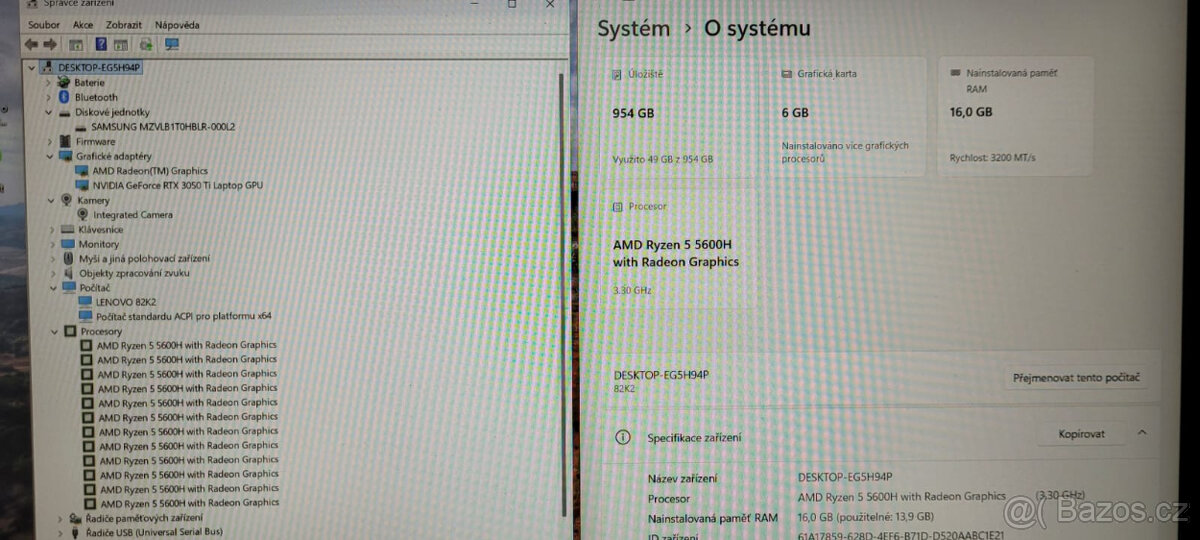Viewport: 1200px width, 540px height.
Task: Click the blue question mark Help toolbar icon
Action: [x=101, y=44]
